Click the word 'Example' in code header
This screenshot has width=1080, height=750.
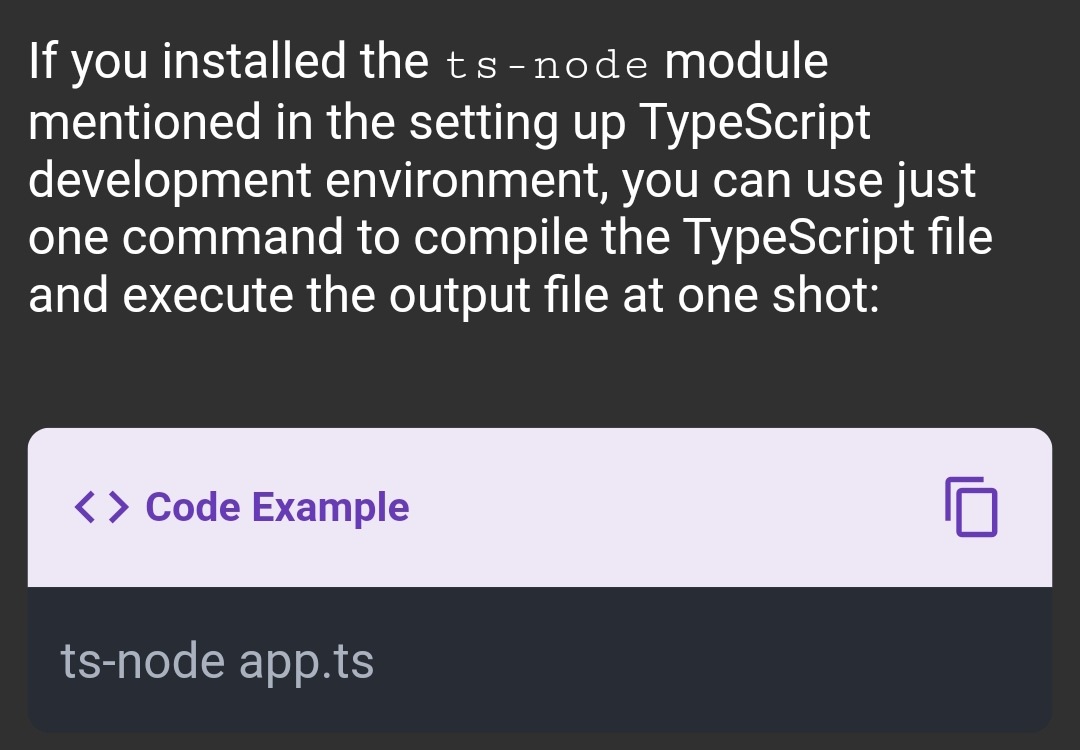coord(331,508)
